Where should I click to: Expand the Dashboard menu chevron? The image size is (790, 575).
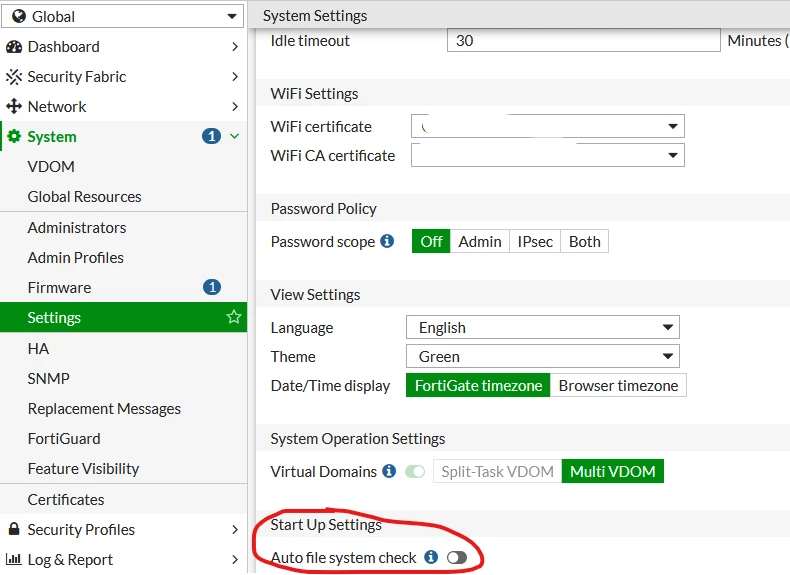(x=235, y=47)
